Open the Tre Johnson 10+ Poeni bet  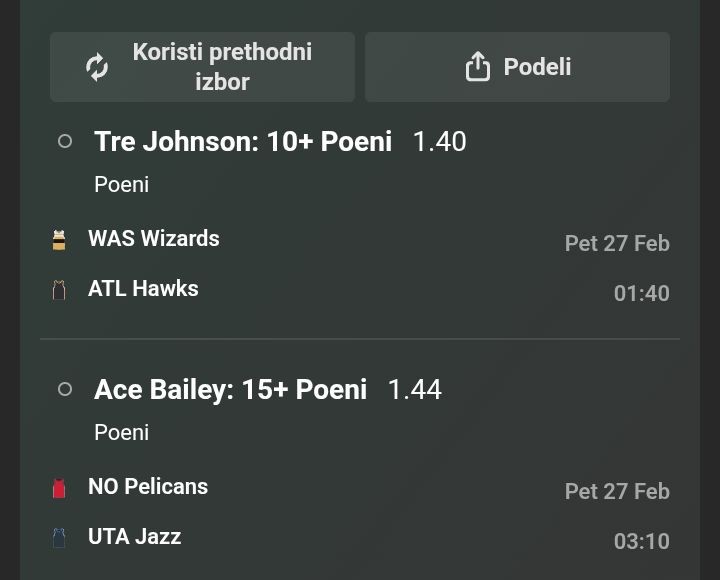point(243,142)
